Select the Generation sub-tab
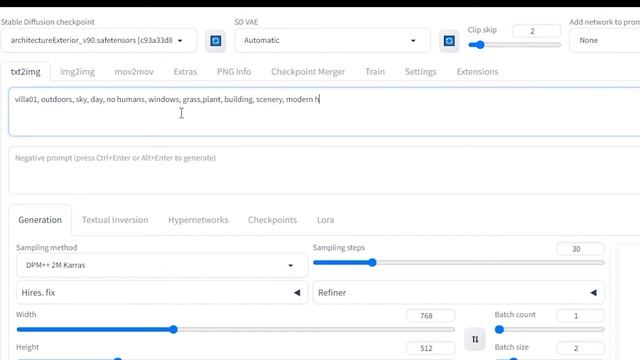 point(40,220)
